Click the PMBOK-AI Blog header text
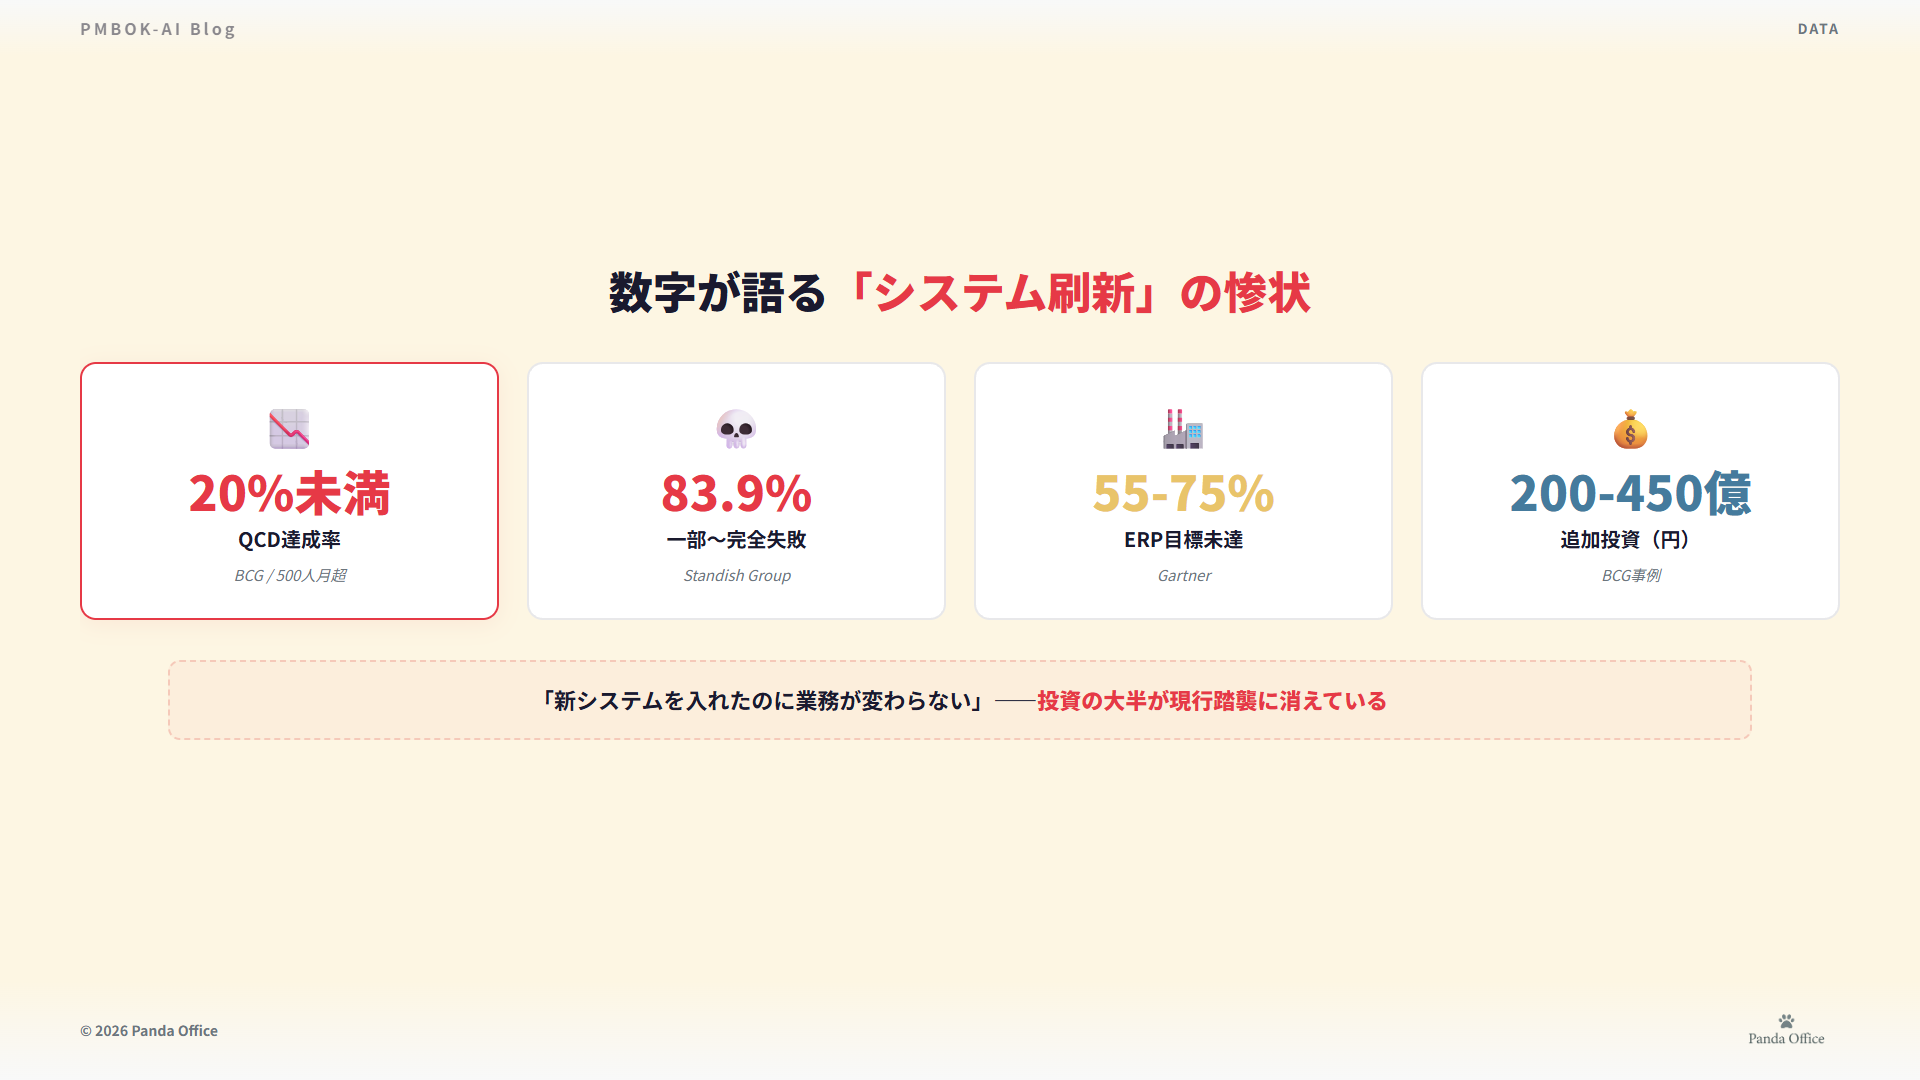The image size is (1920, 1080). click(158, 29)
